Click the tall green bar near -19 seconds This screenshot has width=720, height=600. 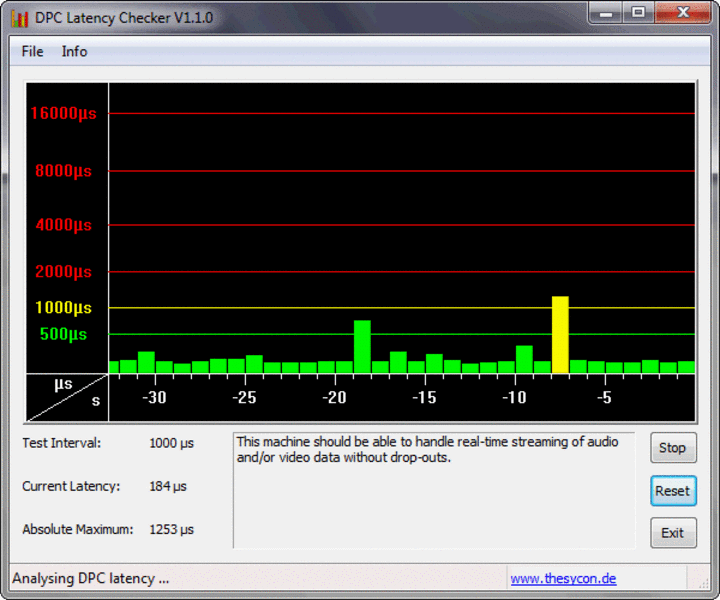pos(362,347)
